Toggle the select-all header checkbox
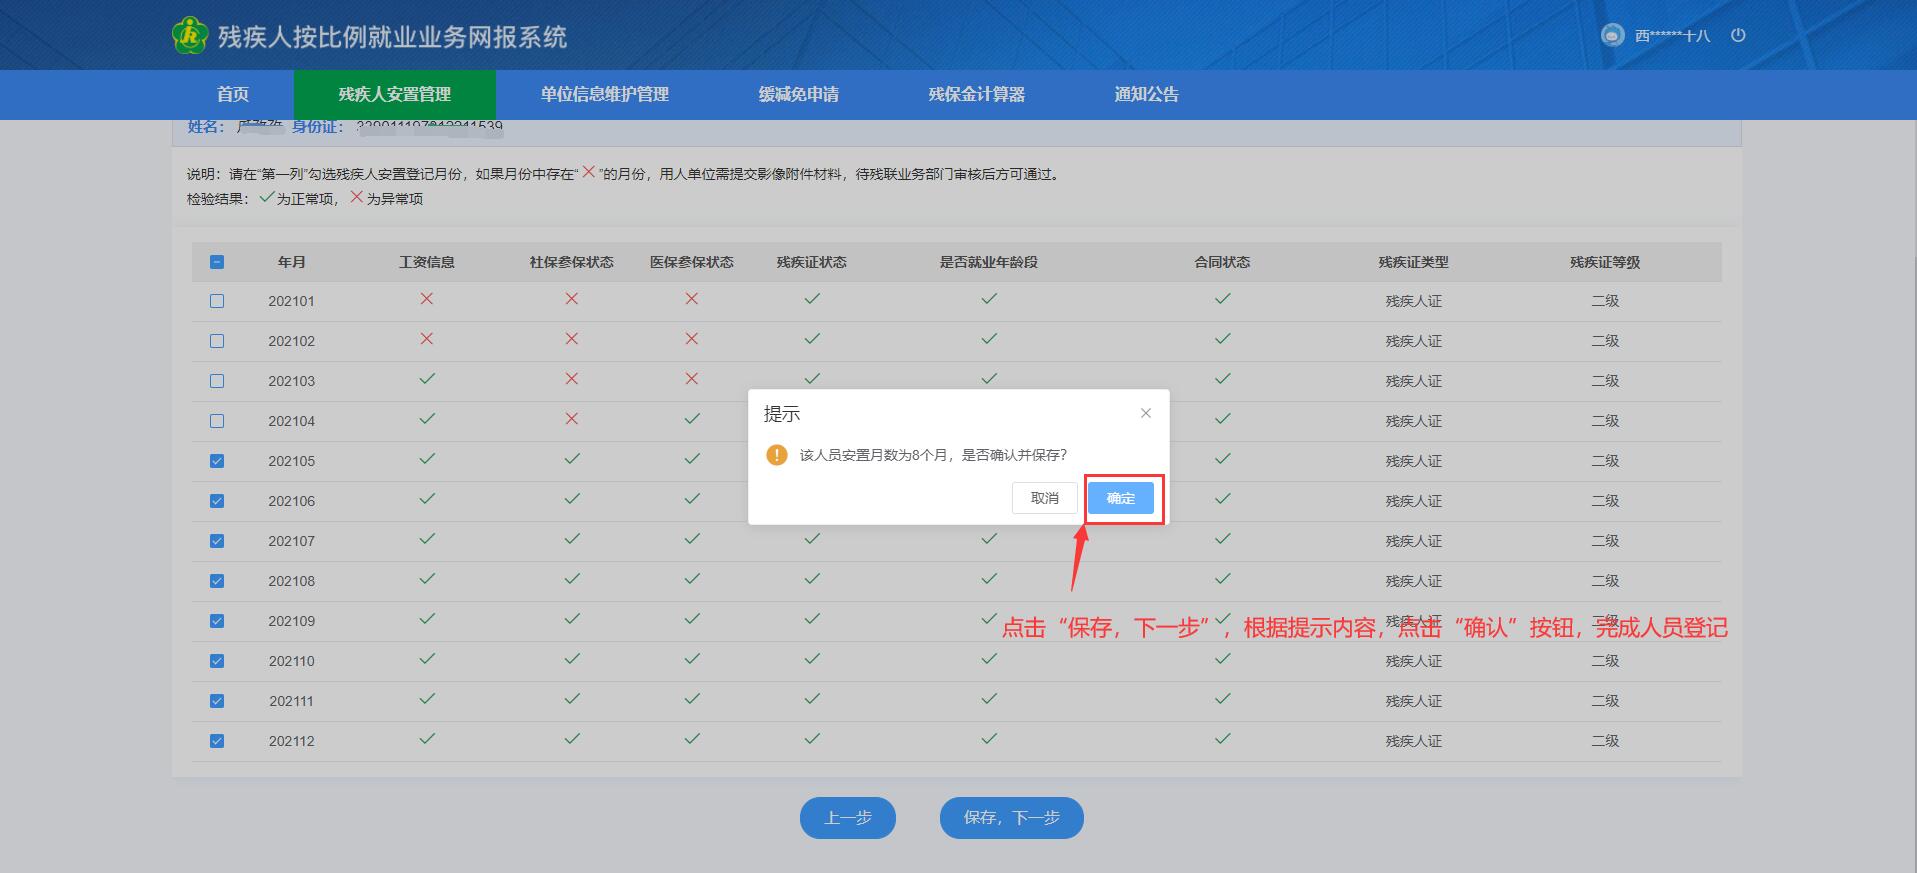Screen dimensions: 1917x873 click(x=217, y=262)
